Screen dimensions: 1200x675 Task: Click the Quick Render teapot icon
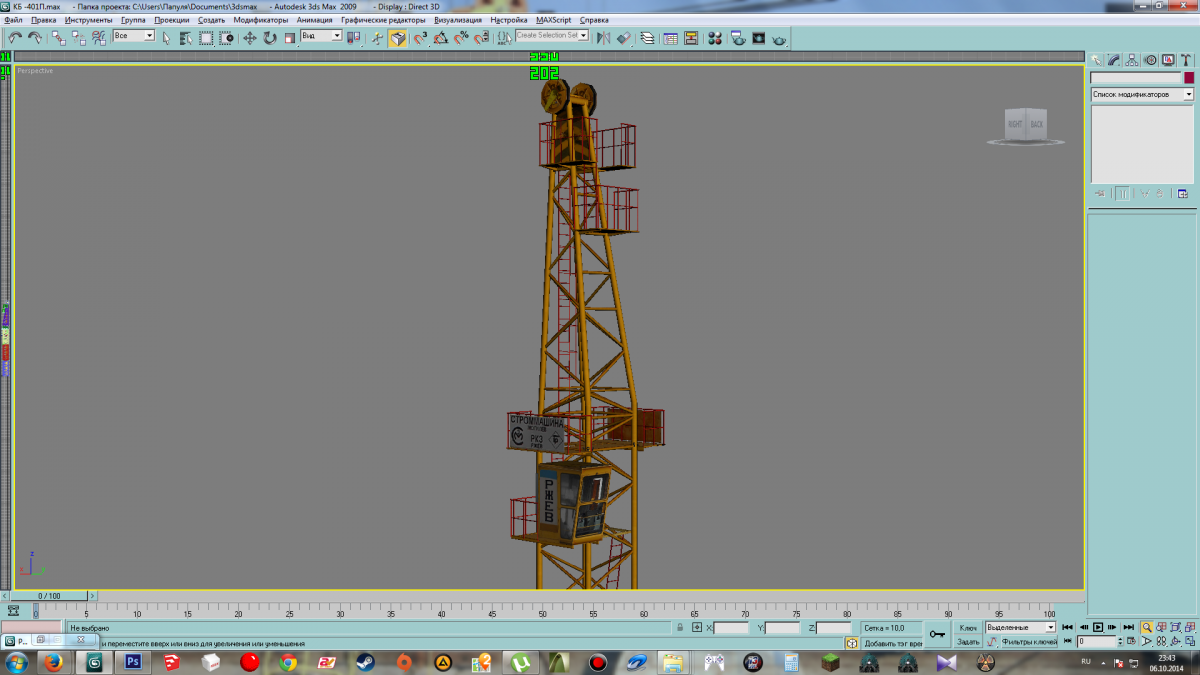[x=779, y=39]
